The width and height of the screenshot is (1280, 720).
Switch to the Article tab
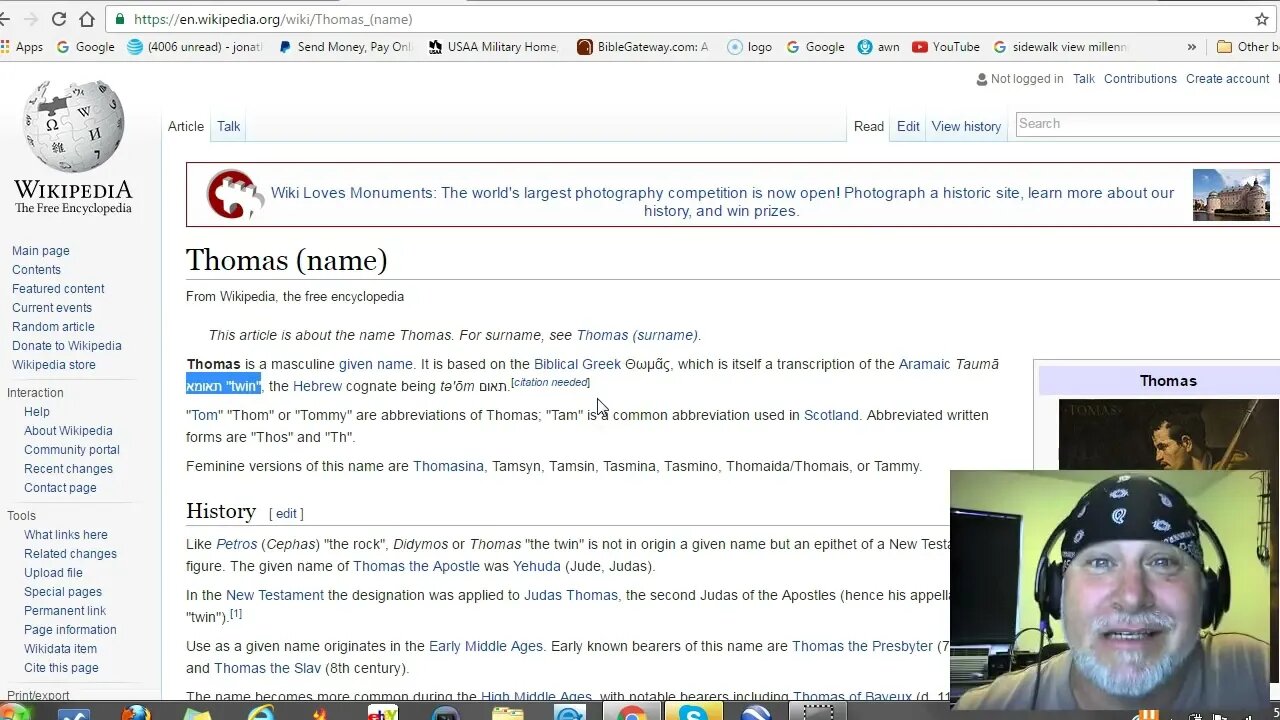point(186,126)
